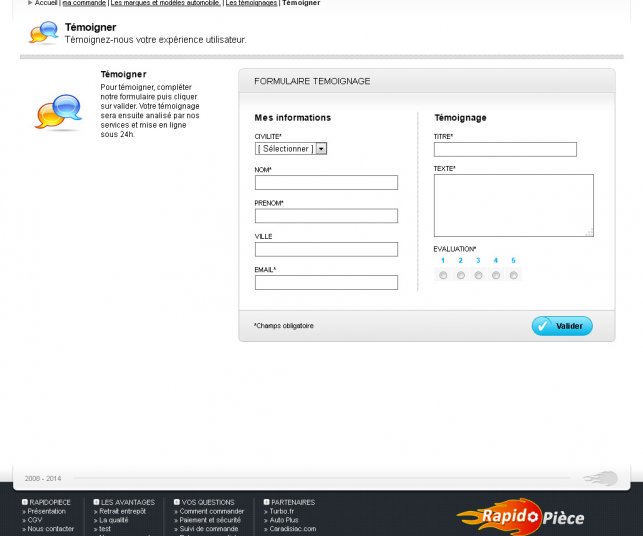
Task: Click the bullet icon next to VOS QUESTIONS
Action: coord(177,502)
